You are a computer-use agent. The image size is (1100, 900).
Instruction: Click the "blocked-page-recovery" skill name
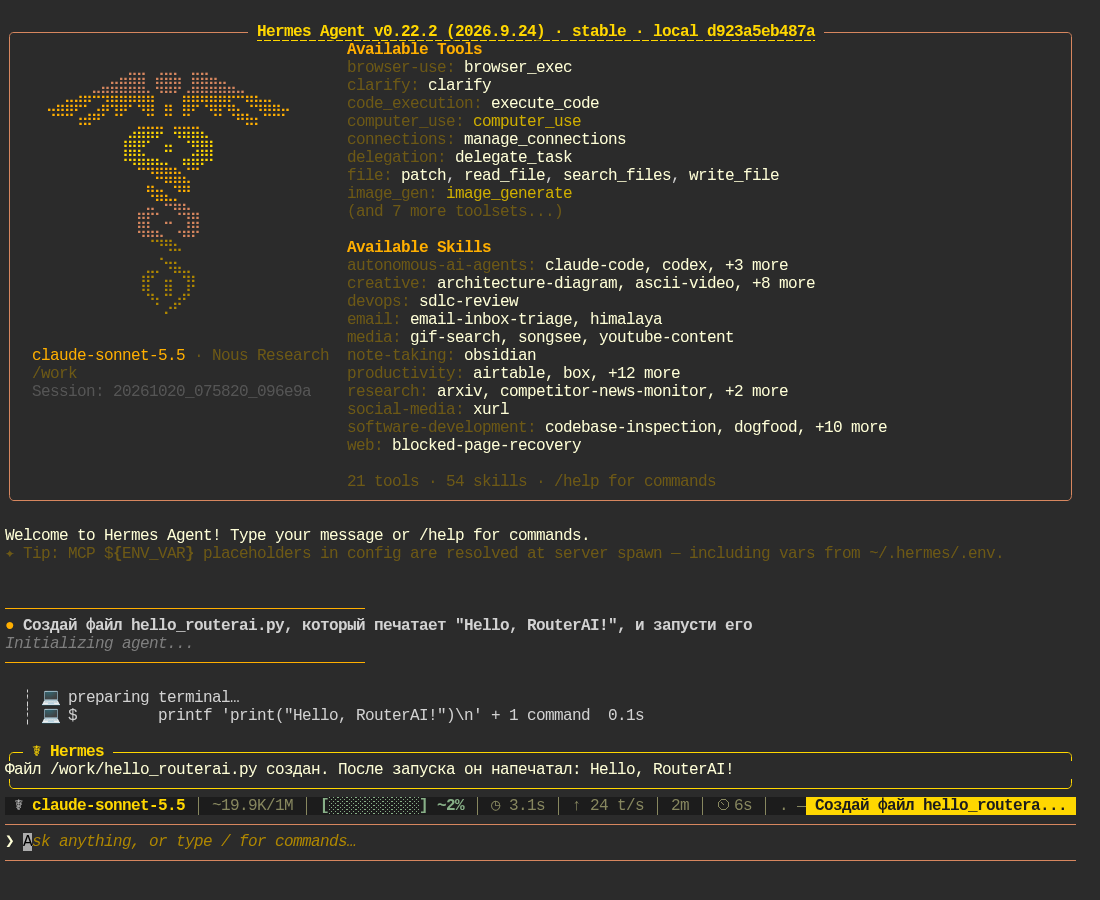tap(486, 445)
